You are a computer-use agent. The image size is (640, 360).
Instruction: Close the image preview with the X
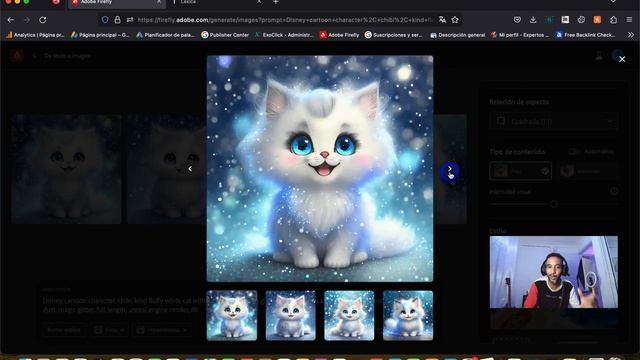(x=622, y=59)
